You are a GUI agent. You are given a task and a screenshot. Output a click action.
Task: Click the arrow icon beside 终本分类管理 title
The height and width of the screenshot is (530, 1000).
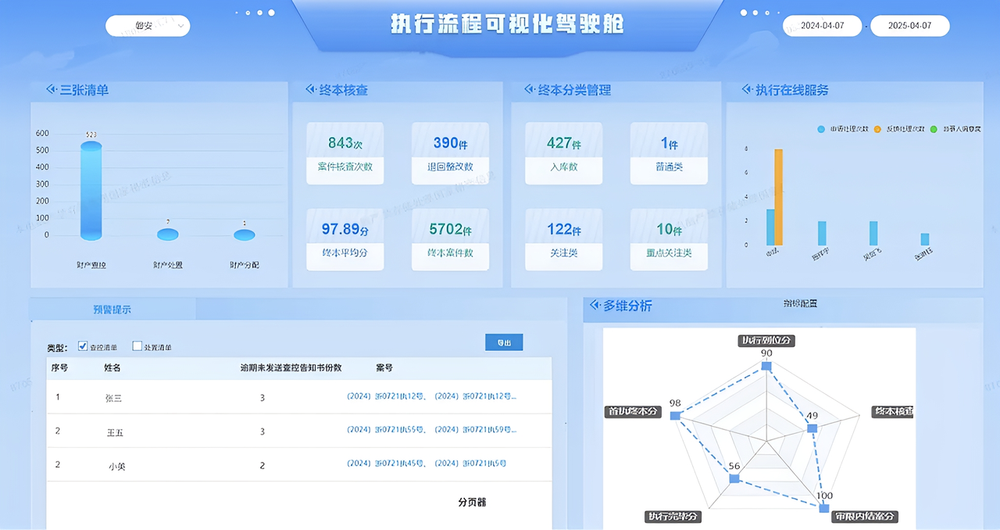pyautogui.click(x=529, y=89)
